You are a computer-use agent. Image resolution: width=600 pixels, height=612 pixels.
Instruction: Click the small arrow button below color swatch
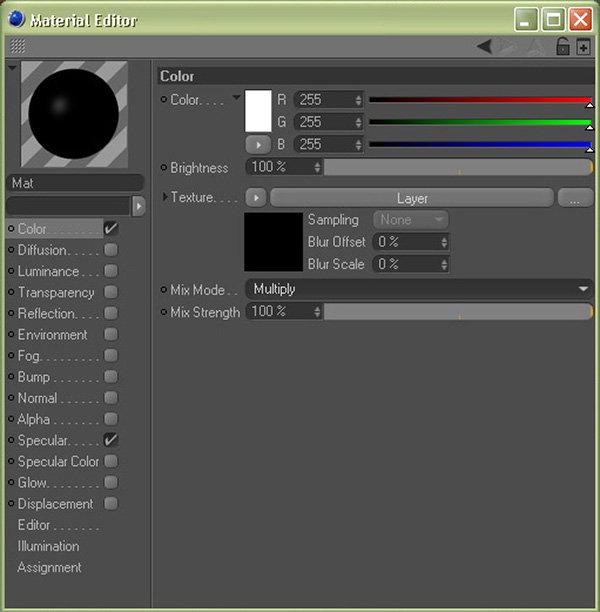258,144
